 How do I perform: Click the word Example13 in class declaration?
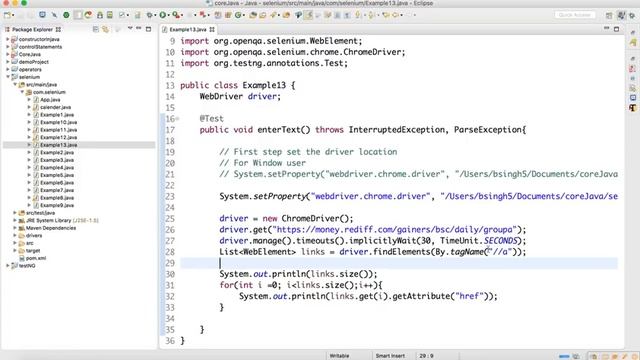click(264, 85)
